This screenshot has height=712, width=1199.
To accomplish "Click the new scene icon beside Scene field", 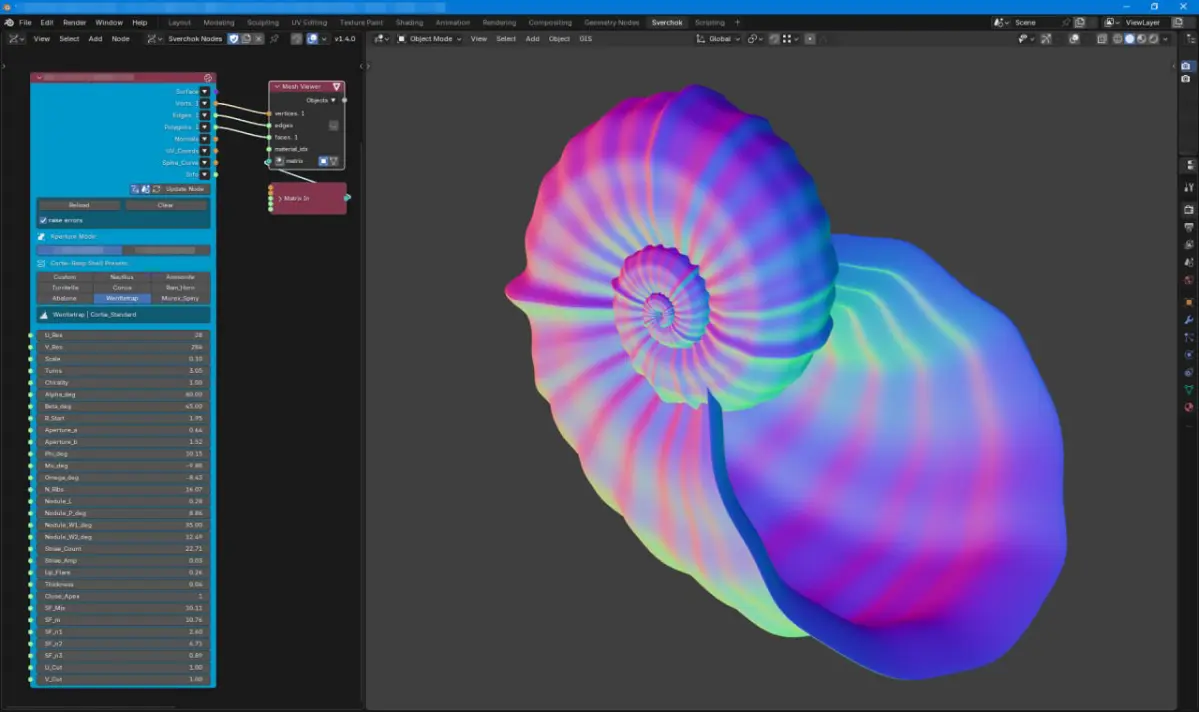I will click(x=1080, y=23).
